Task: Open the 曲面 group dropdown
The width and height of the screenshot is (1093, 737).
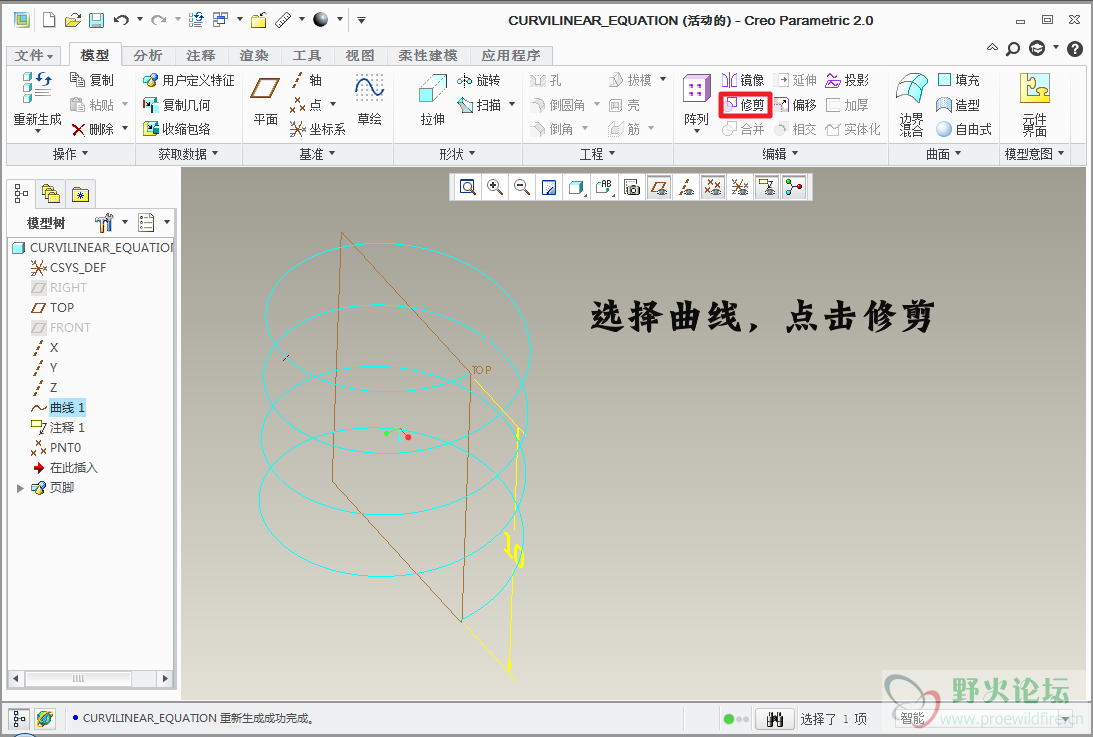Action: (x=944, y=154)
